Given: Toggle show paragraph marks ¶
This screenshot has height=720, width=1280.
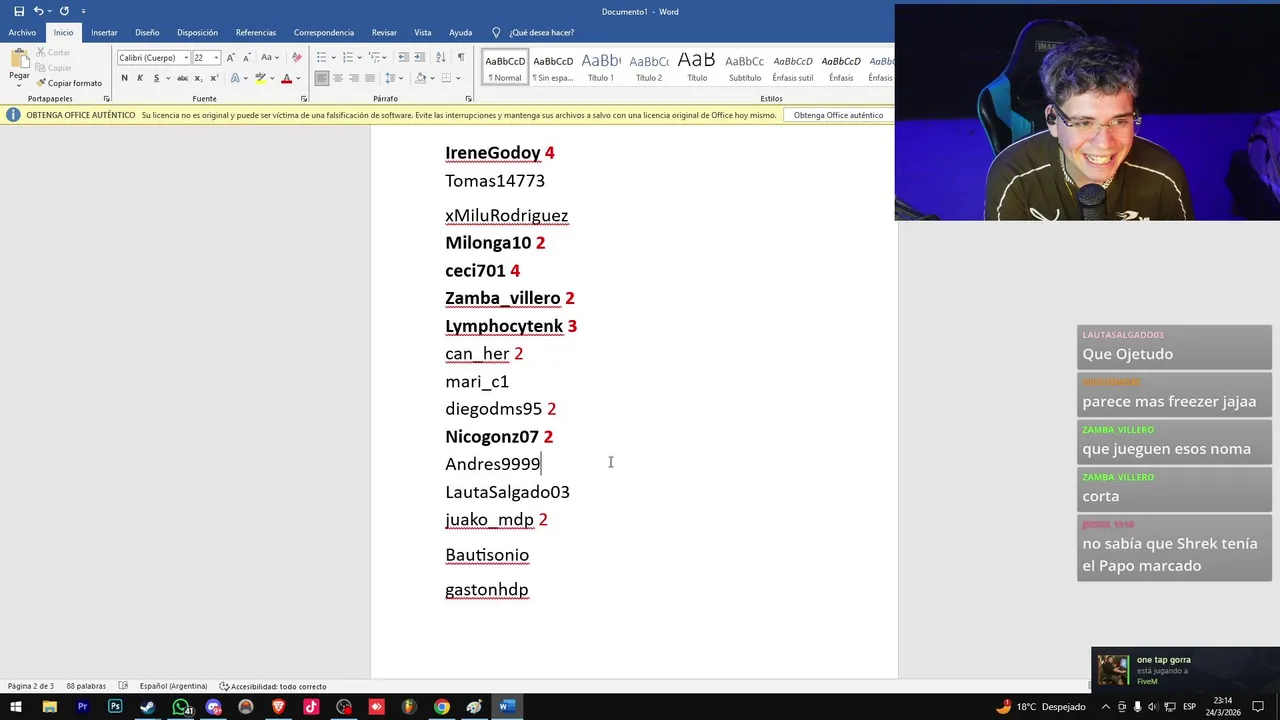Looking at the screenshot, I should point(460,58).
